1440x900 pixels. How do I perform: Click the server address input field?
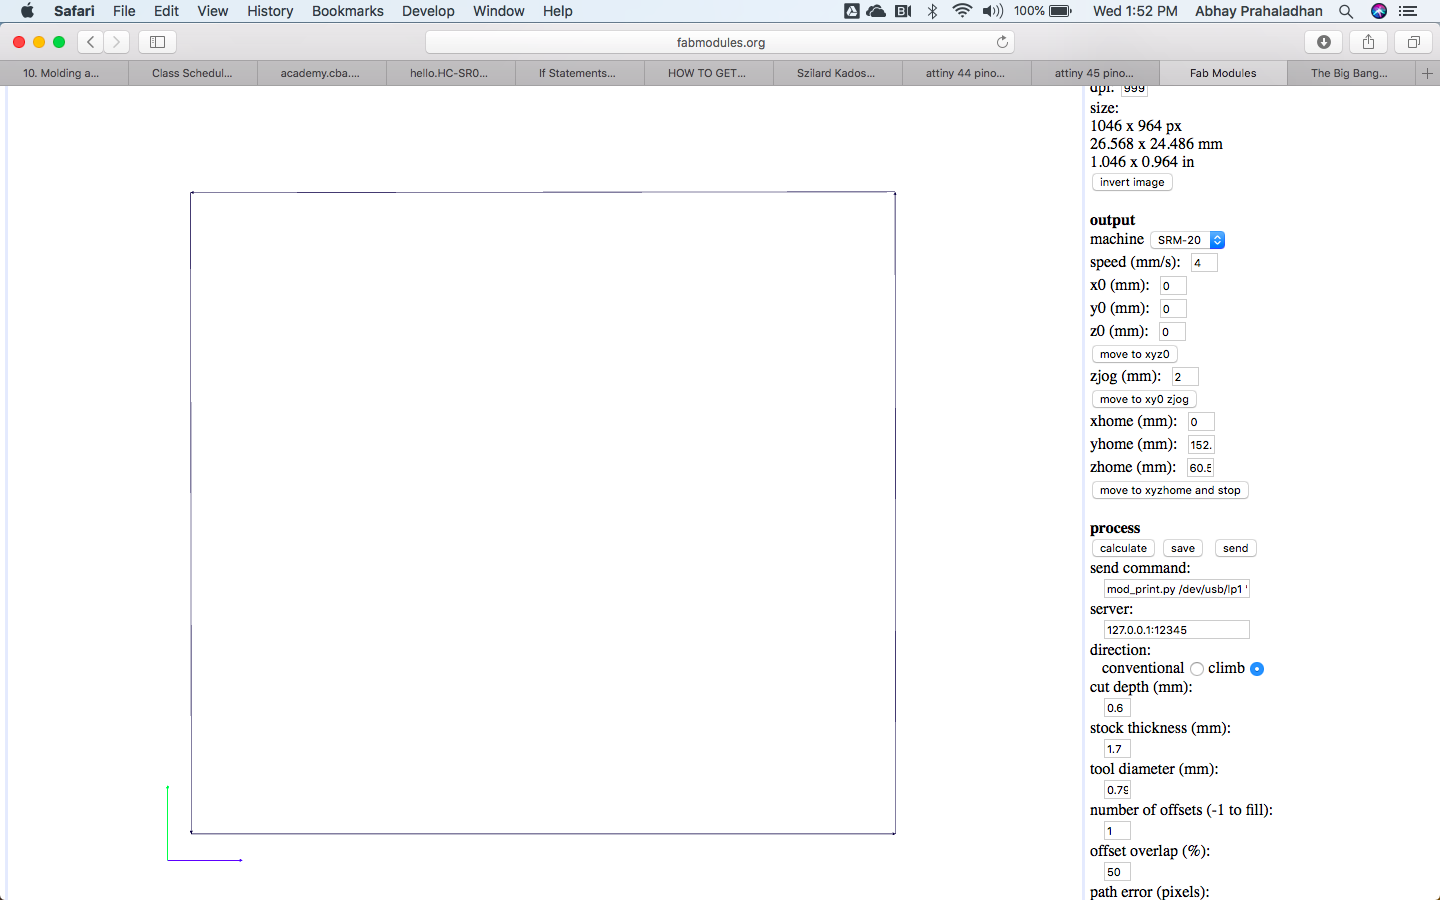coord(1177,630)
